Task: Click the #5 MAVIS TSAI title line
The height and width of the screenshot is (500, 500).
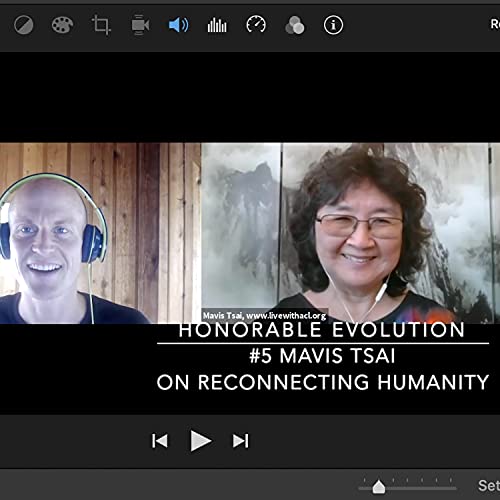Action: [x=322, y=356]
